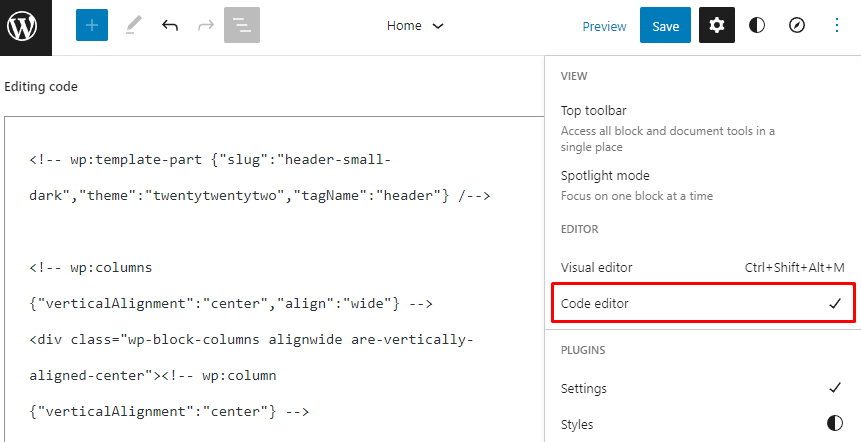The height and width of the screenshot is (442, 861).
Task: Toggle the Settings gear icon
Action: point(717,26)
